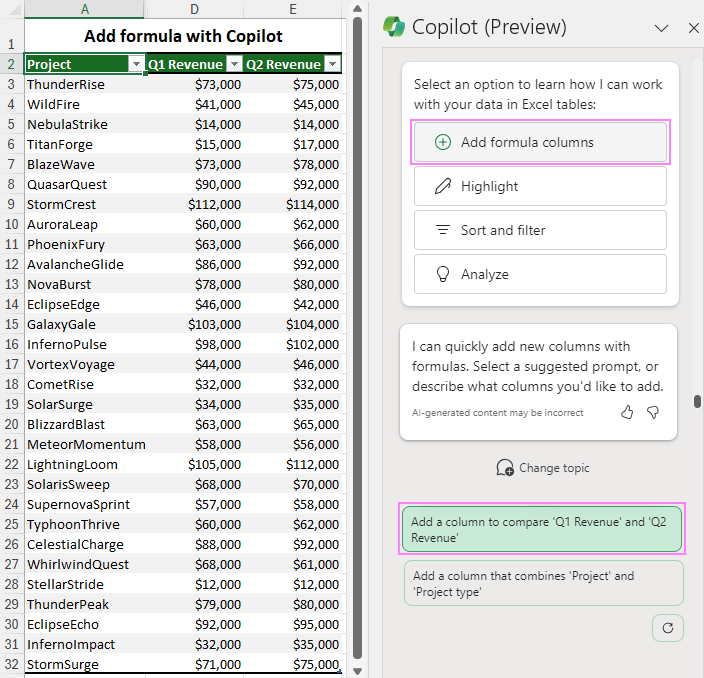704x678 pixels.
Task: Select cell containing WildFire
Action: click(x=85, y=104)
